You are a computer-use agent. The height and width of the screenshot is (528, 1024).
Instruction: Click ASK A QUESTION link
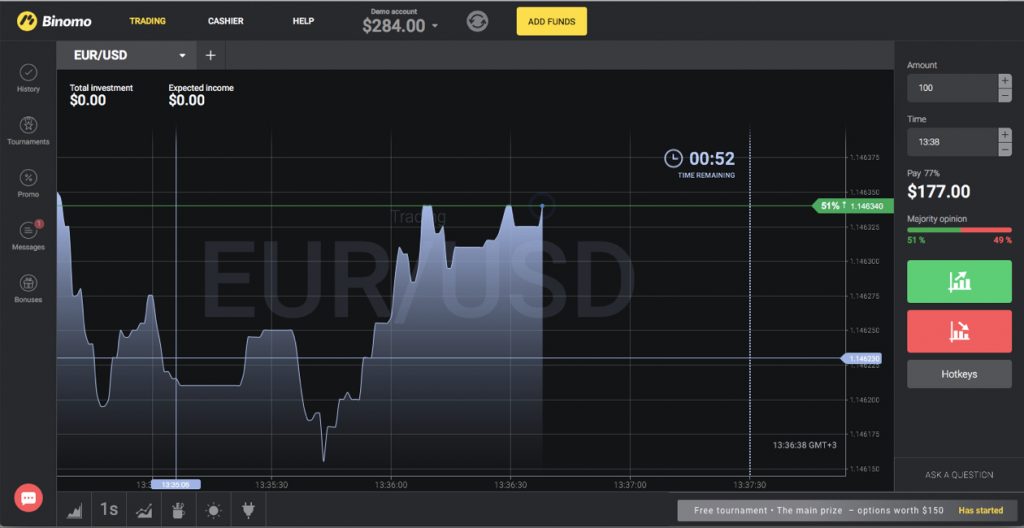tap(959, 475)
